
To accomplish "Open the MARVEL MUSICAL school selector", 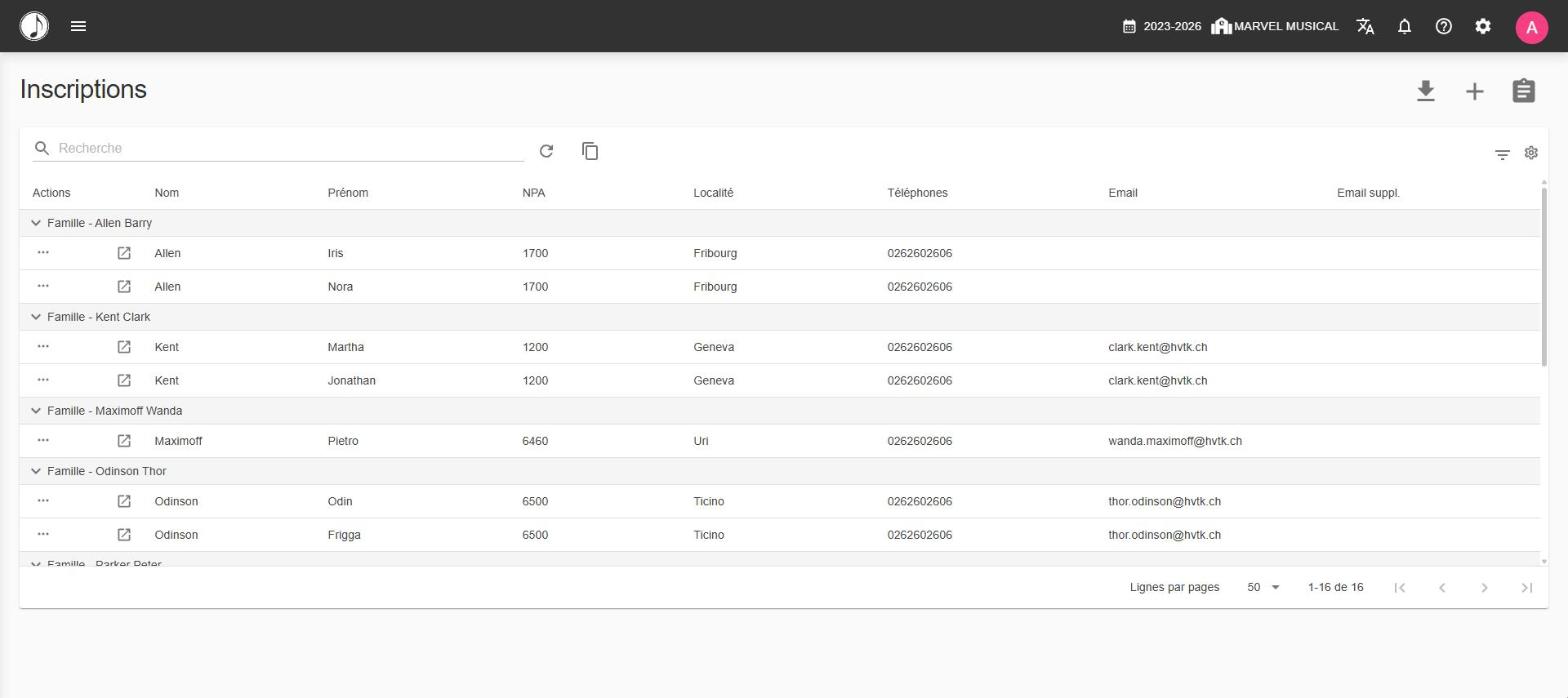I will tap(1275, 27).
